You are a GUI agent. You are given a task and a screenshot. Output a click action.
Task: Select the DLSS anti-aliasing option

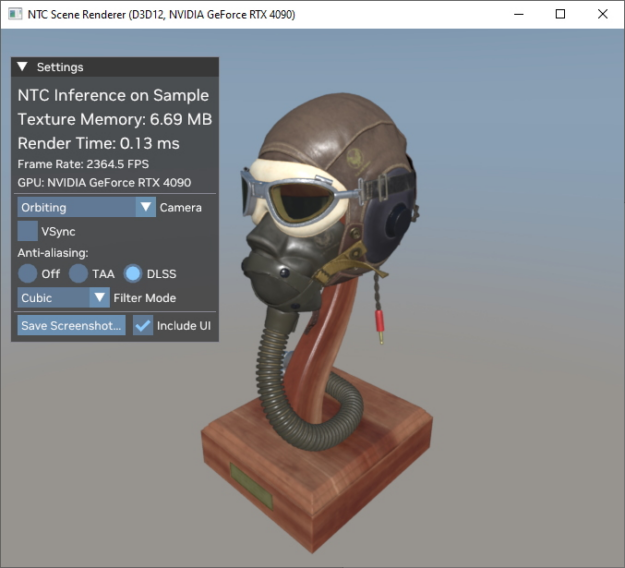click(133, 273)
